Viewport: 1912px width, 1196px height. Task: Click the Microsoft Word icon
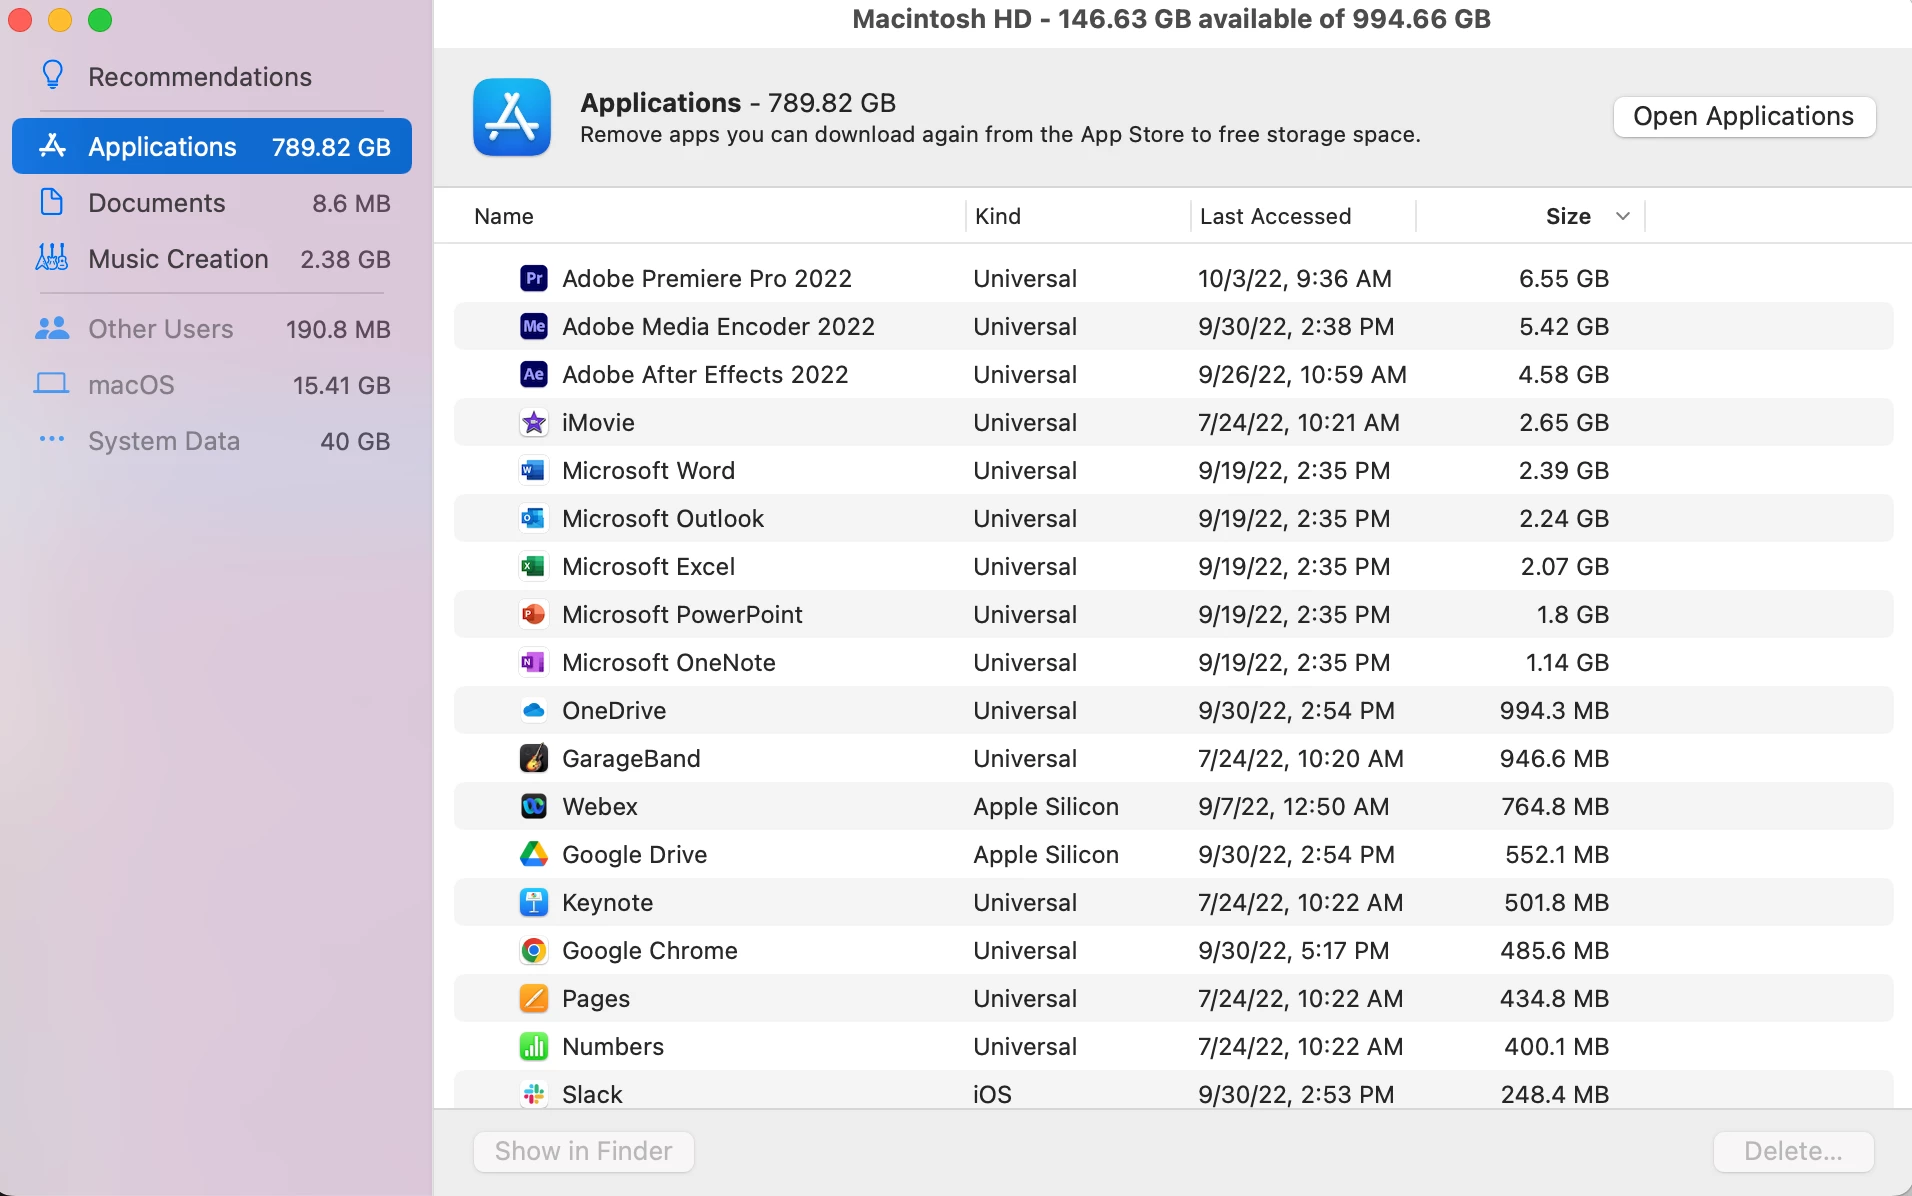pos(534,470)
